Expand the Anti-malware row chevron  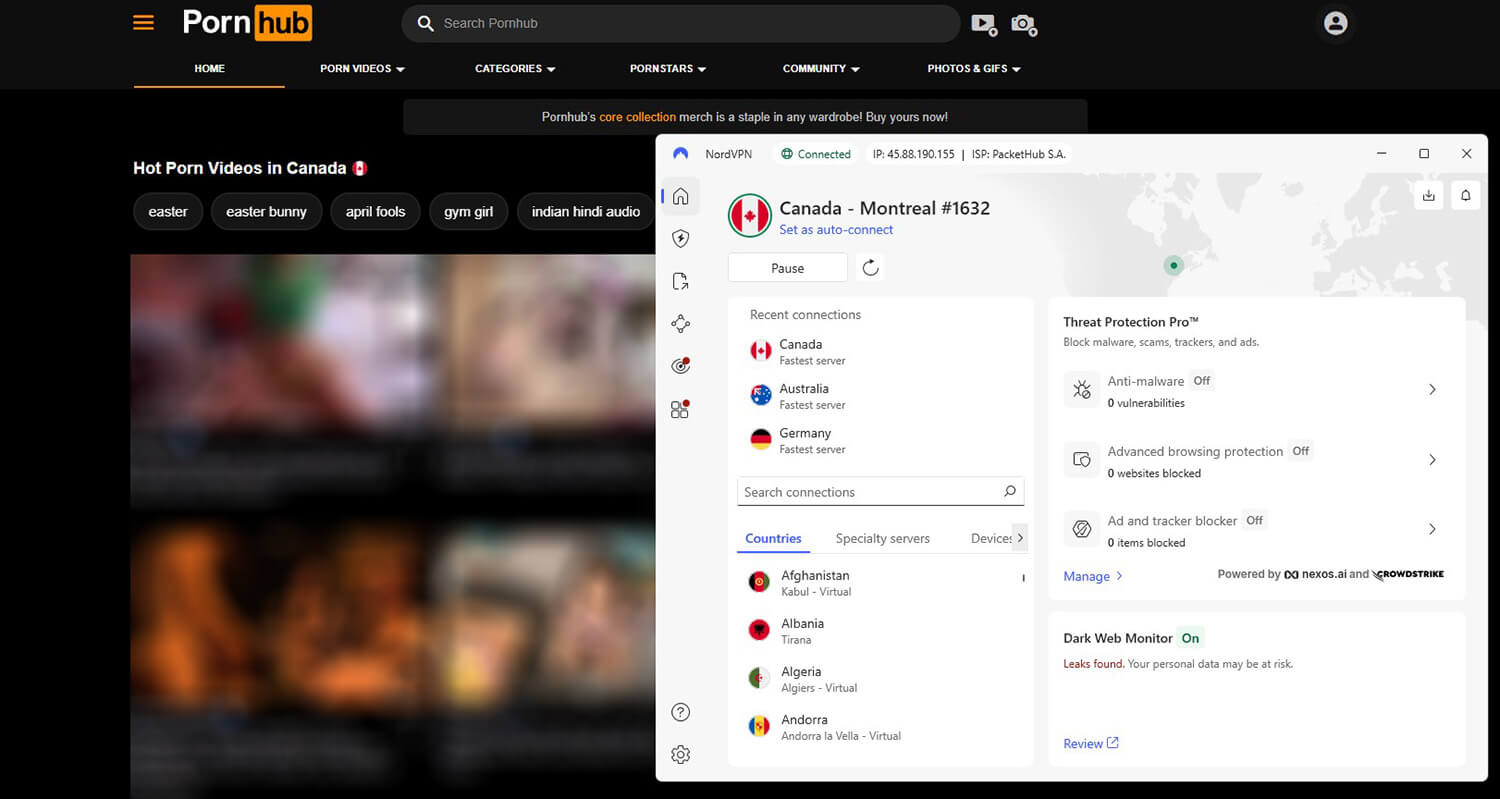coord(1432,390)
